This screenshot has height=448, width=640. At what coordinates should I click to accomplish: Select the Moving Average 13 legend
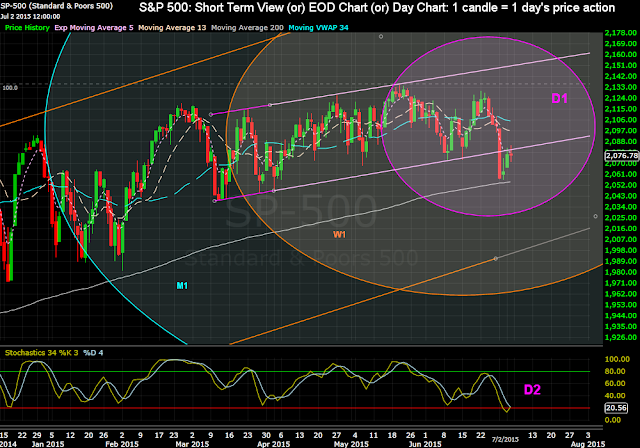[x=172, y=28]
